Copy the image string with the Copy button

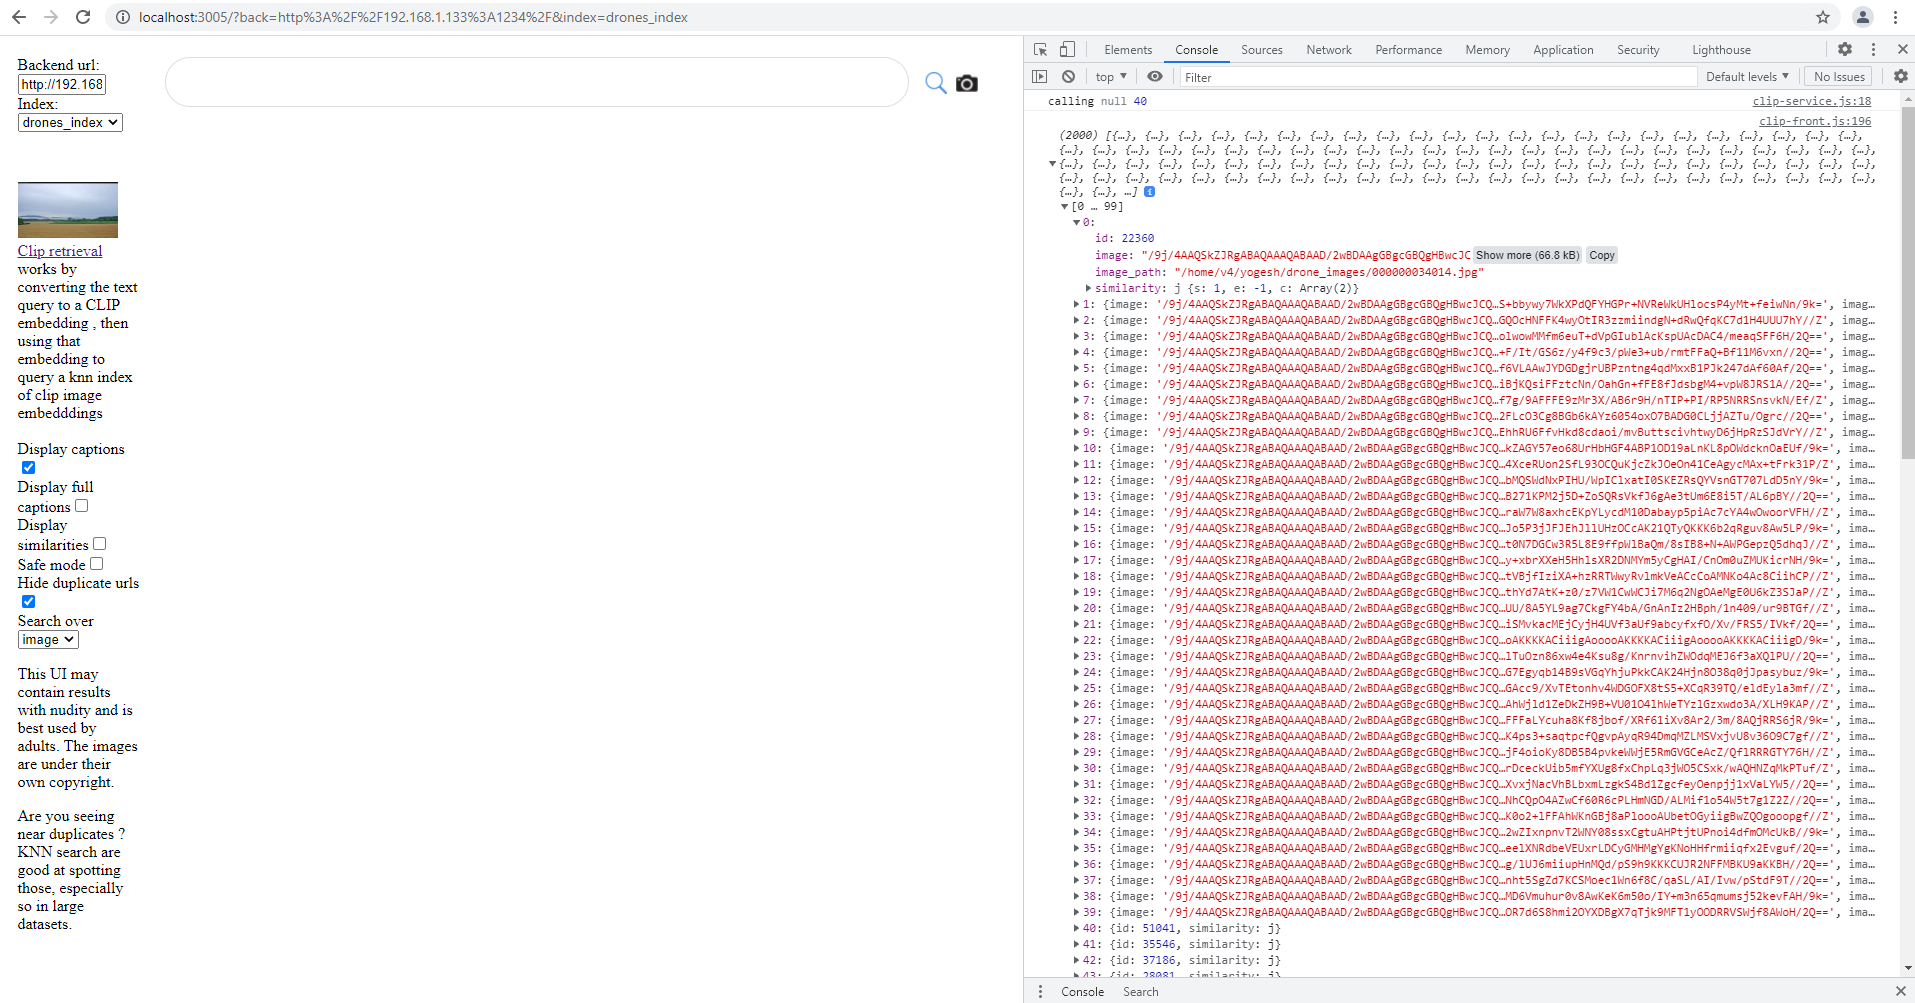tap(1601, 255)
